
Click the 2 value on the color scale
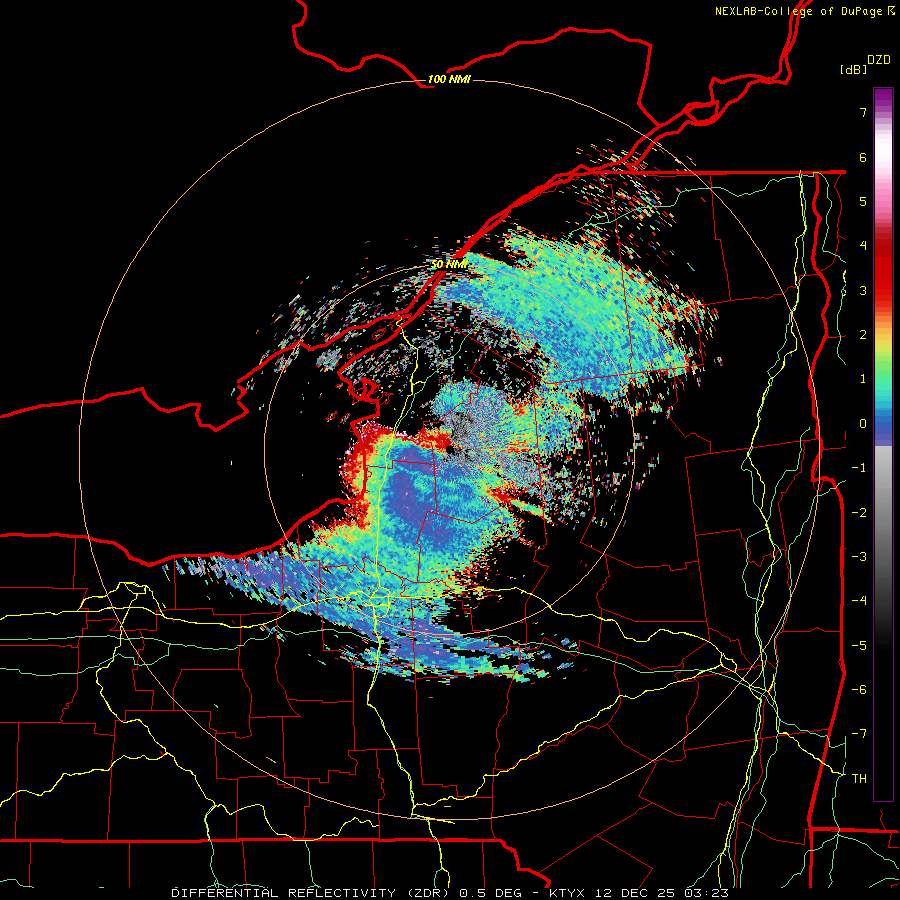[863, 335]
